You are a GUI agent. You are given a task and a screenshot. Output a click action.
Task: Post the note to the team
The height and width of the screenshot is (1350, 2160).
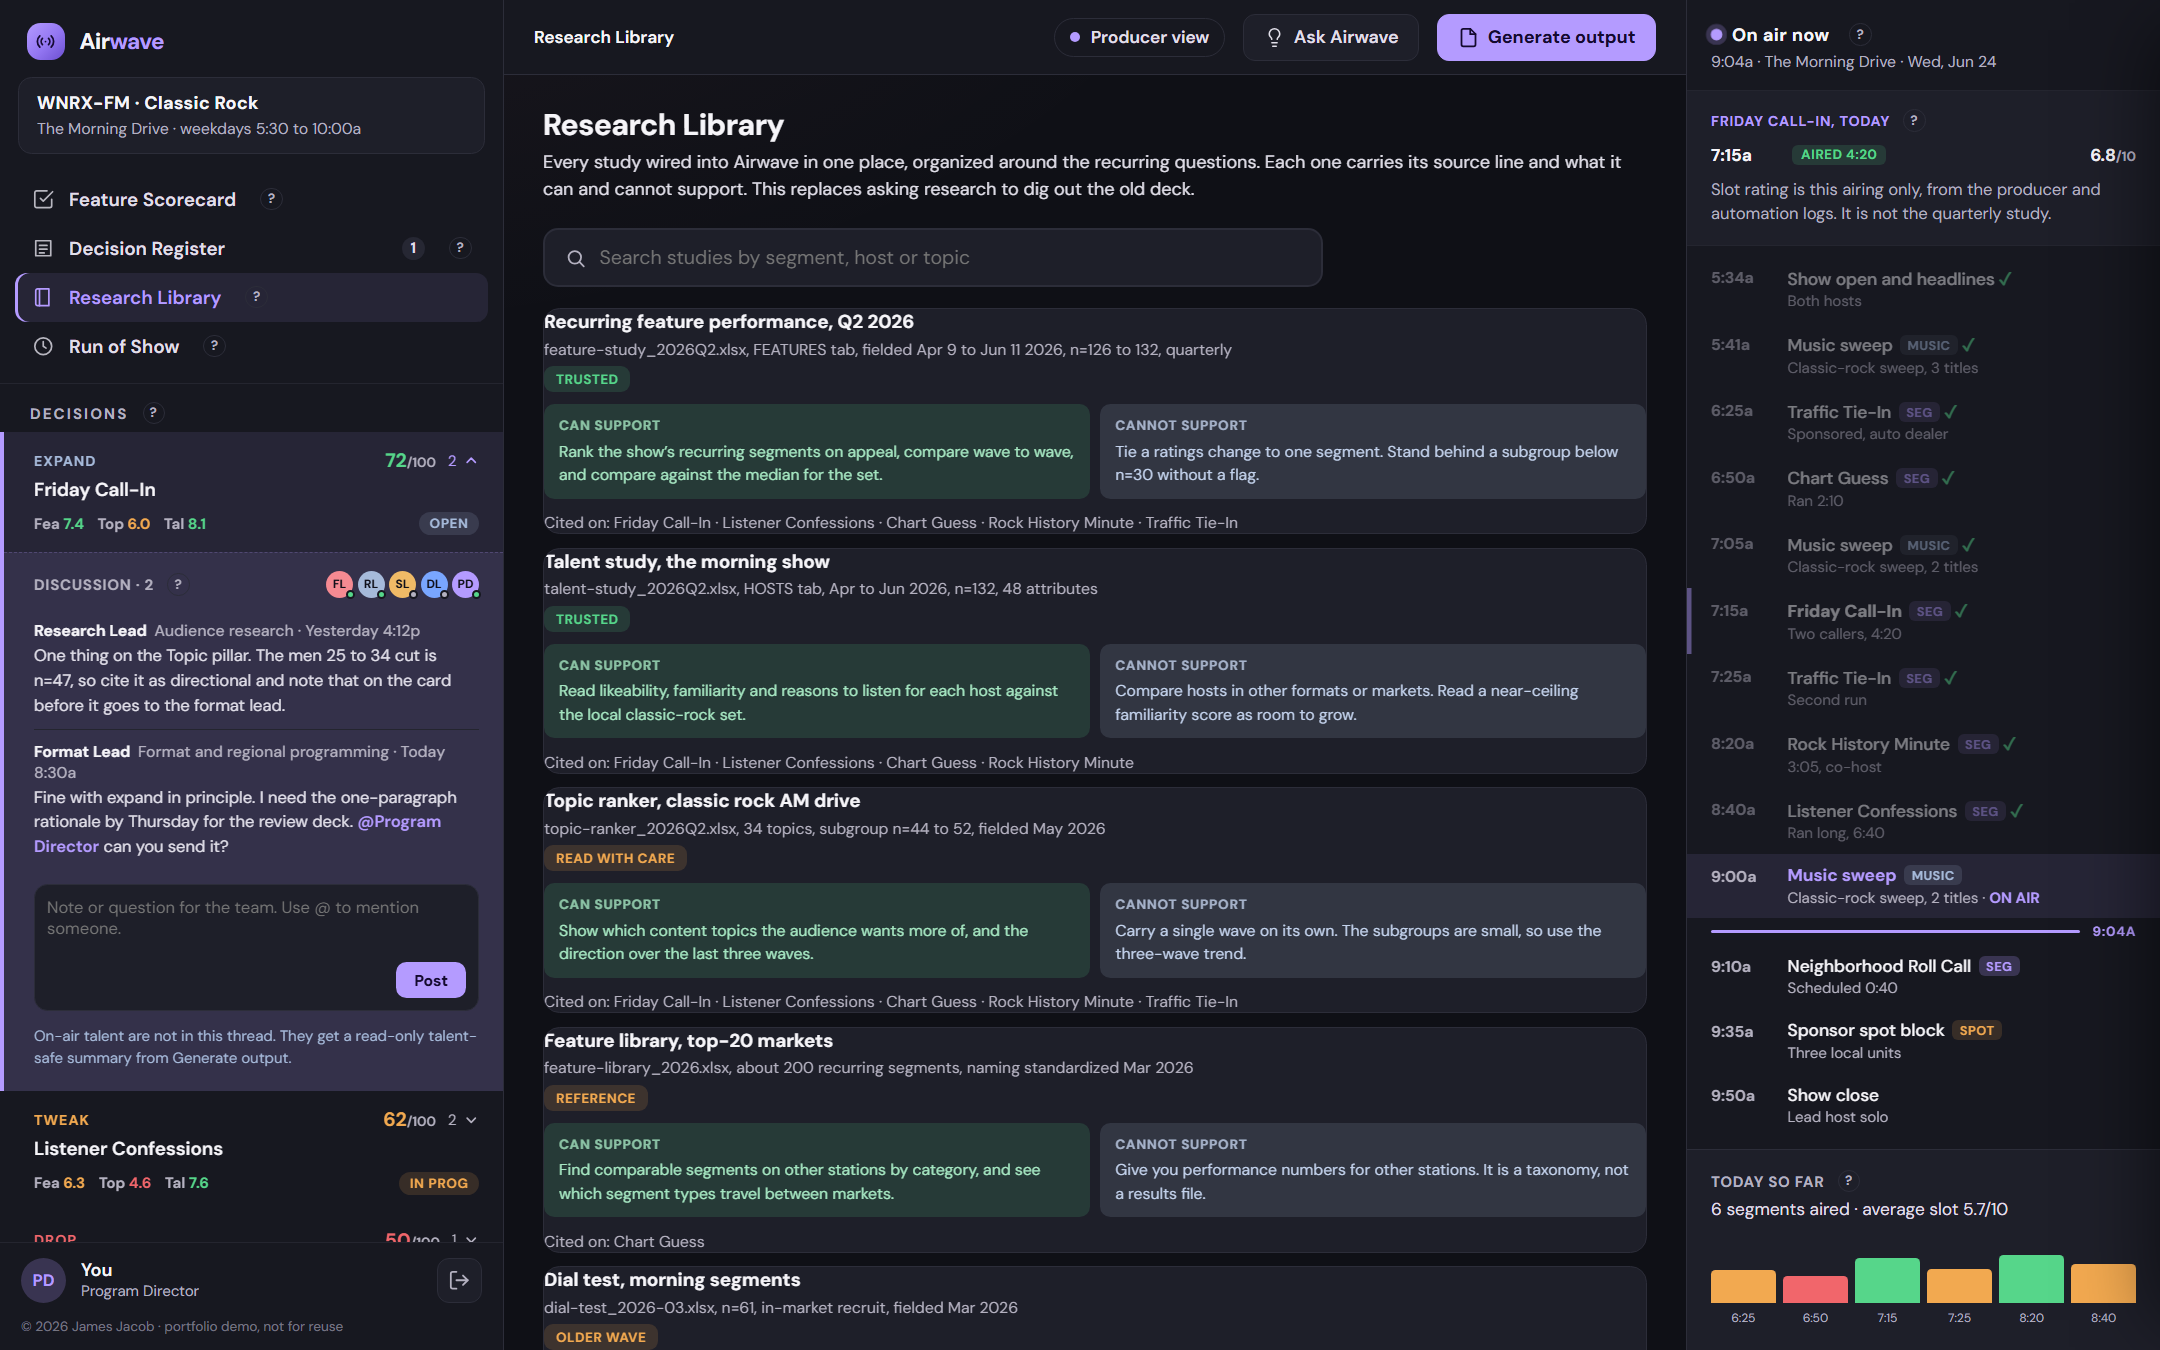pos(430,980)
